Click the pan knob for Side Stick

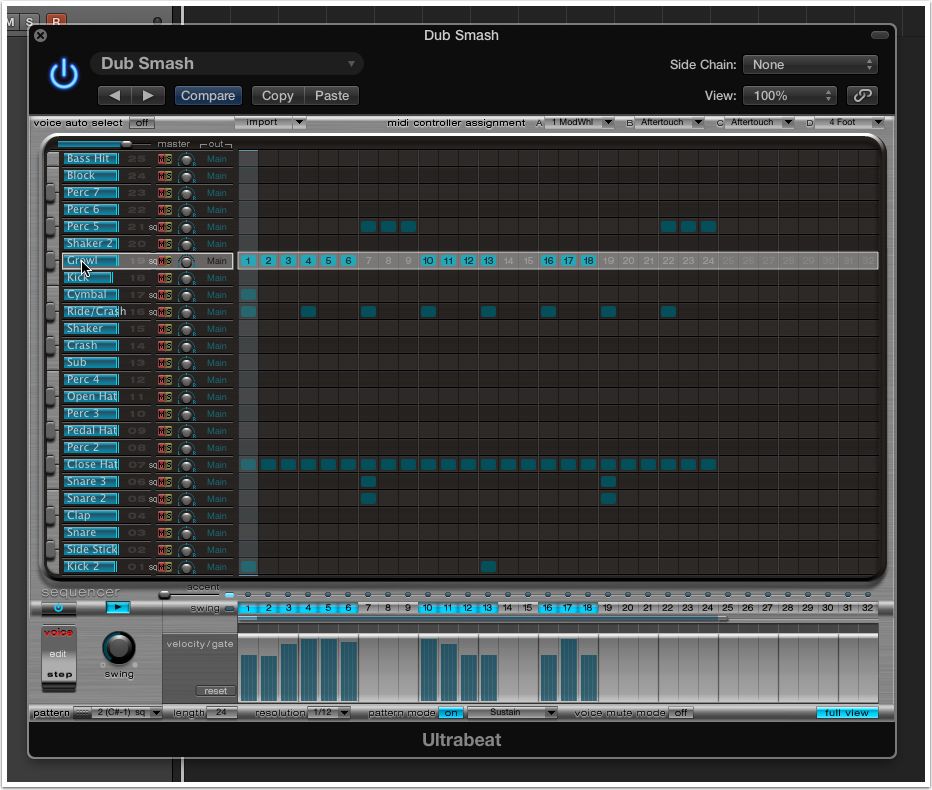click(x=187, y=550)
